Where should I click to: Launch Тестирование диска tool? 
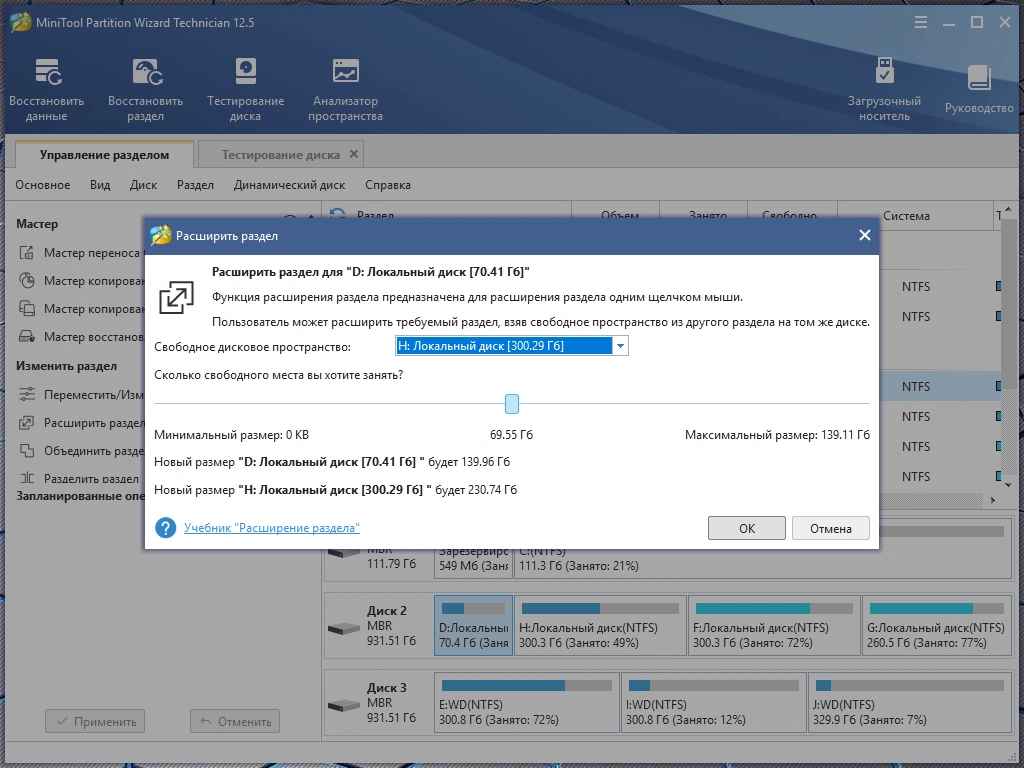(x=246, y=89)
